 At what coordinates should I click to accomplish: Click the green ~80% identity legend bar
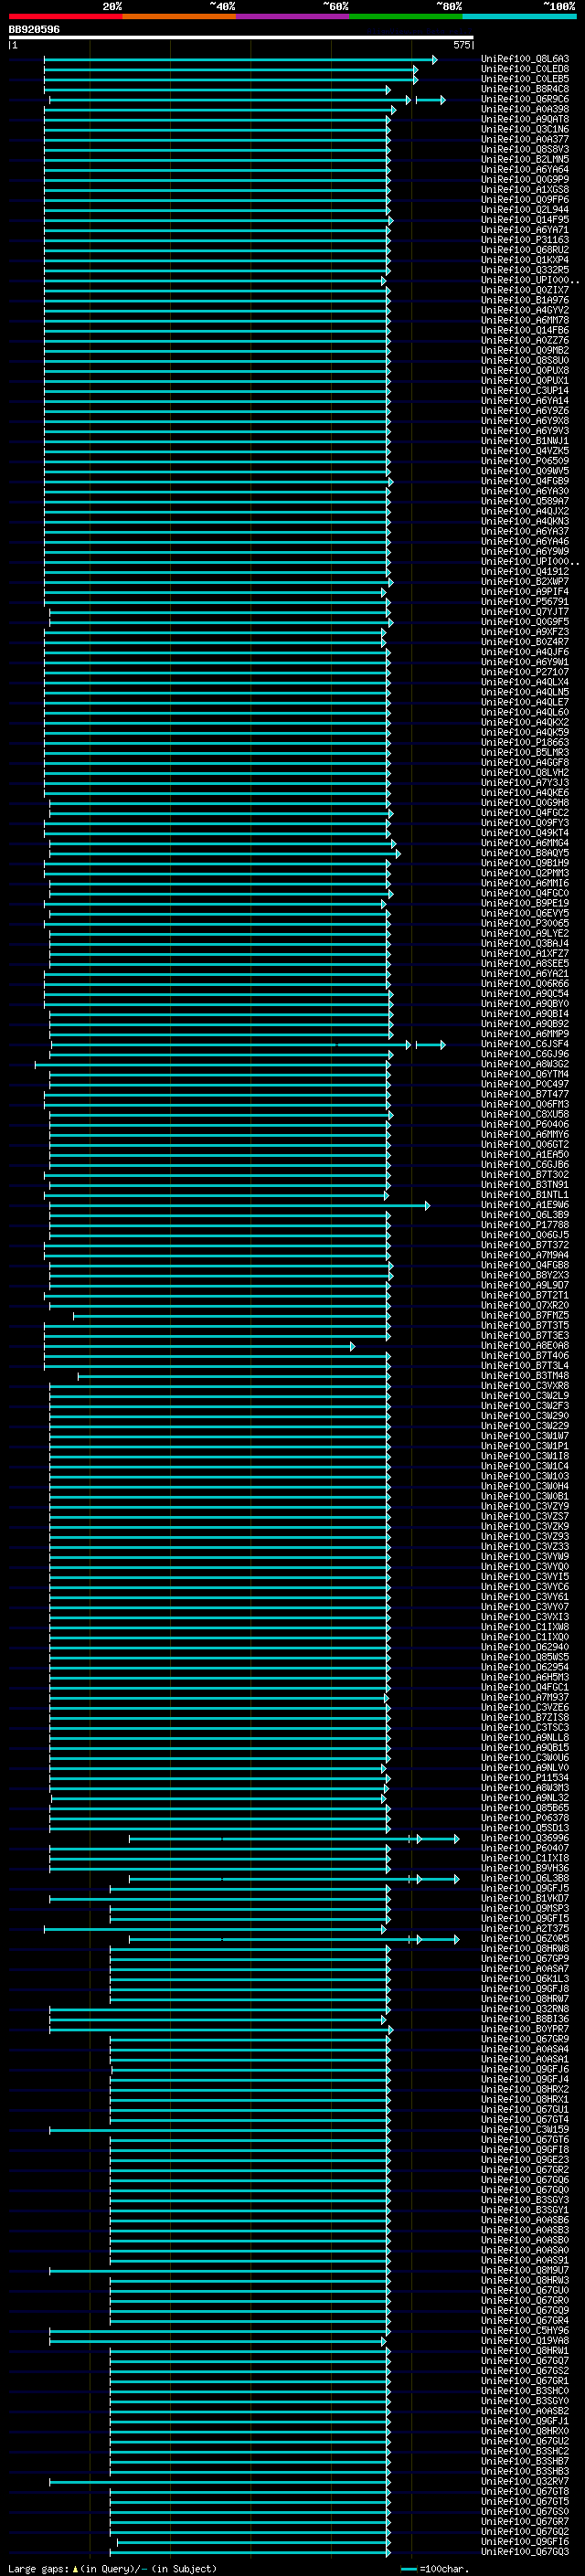point(406,16)
